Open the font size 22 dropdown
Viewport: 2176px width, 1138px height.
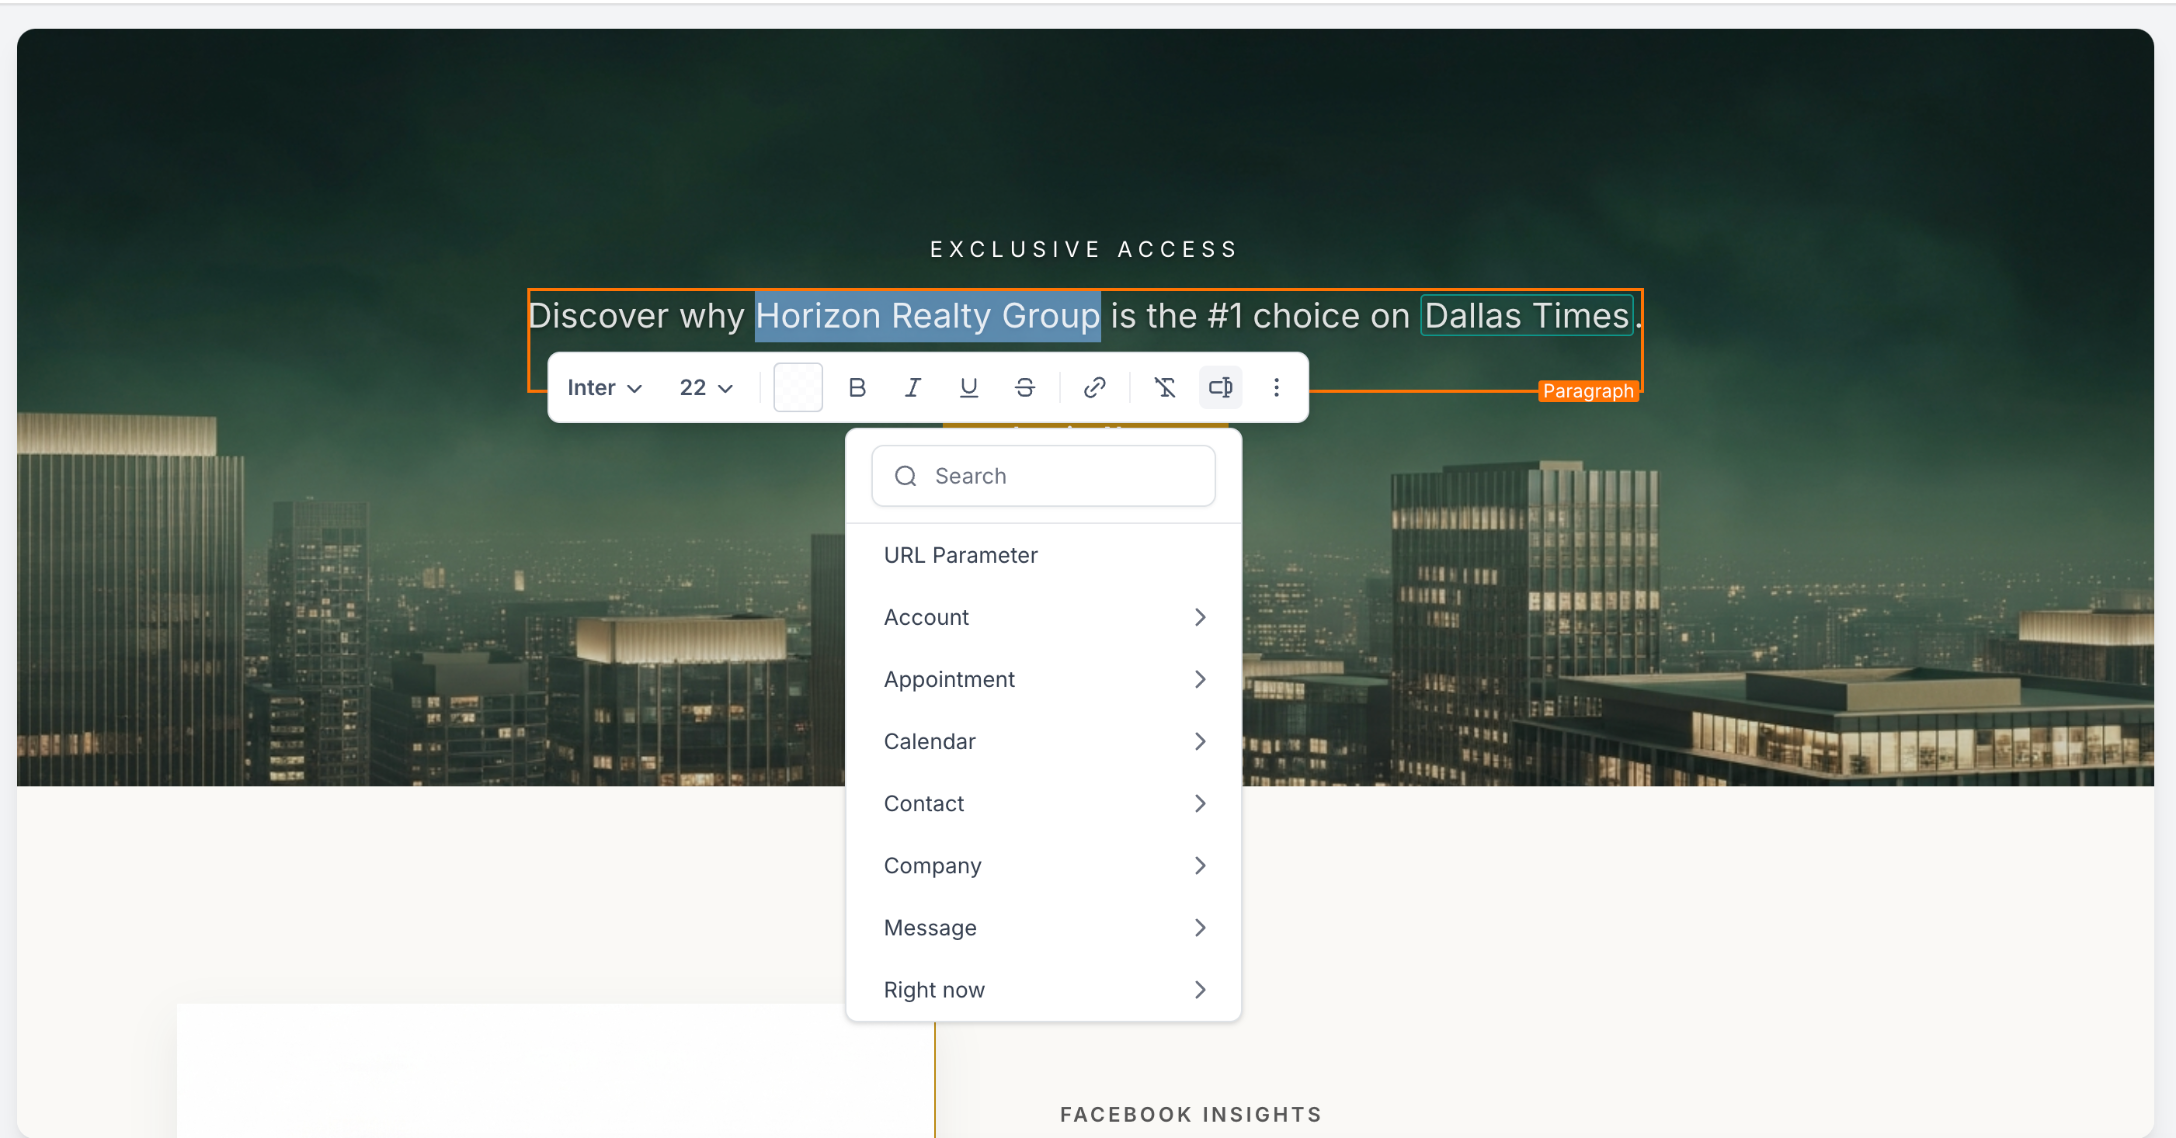[706, 388]
